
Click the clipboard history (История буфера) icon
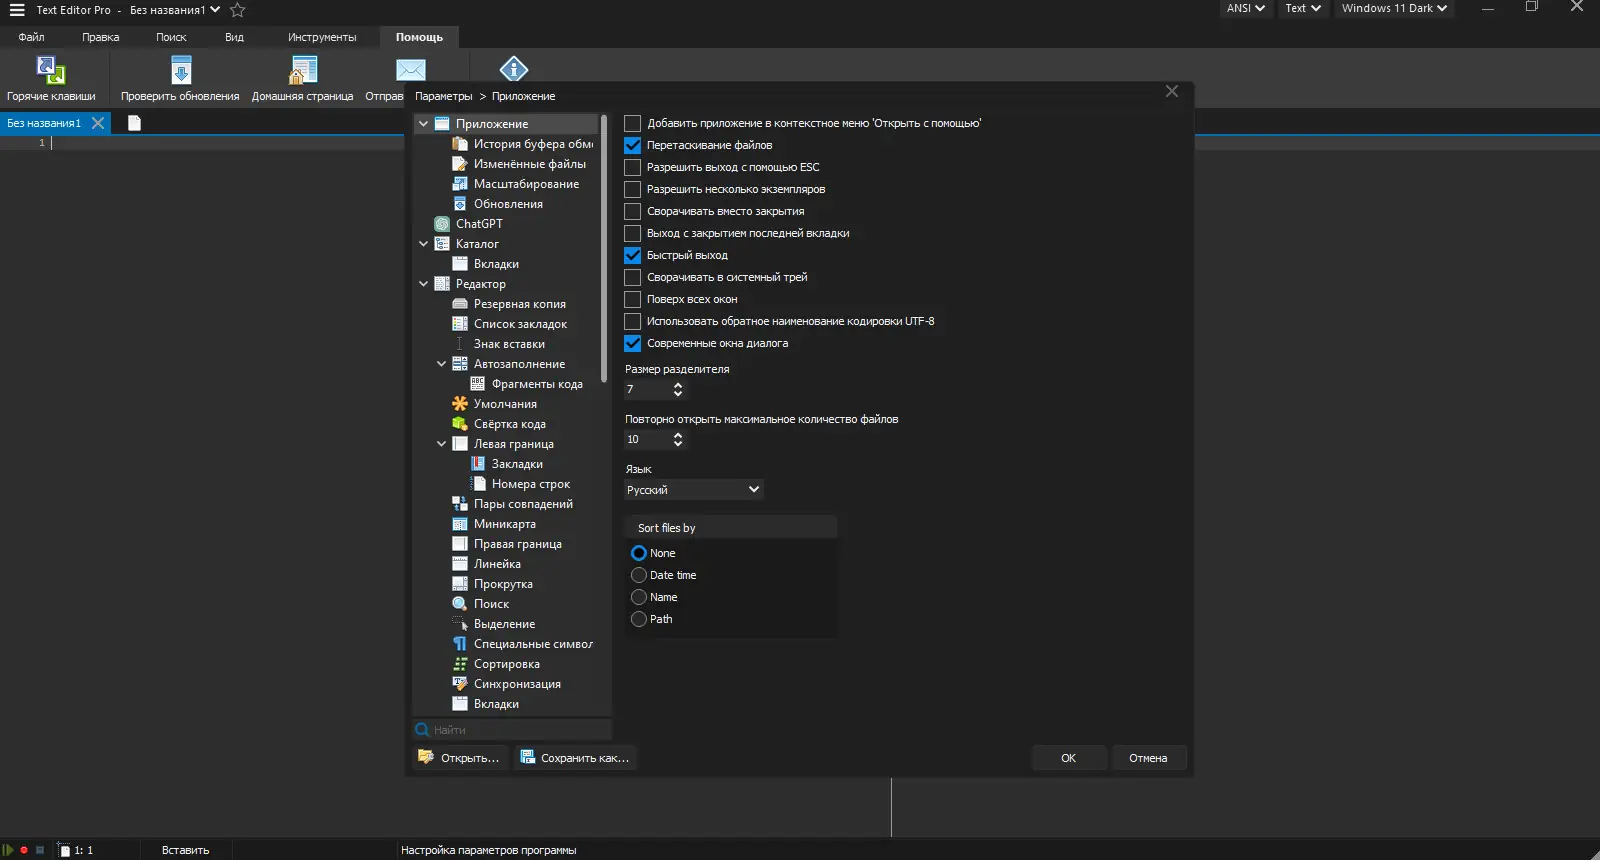pyautogui.click(x=460, y=144)
